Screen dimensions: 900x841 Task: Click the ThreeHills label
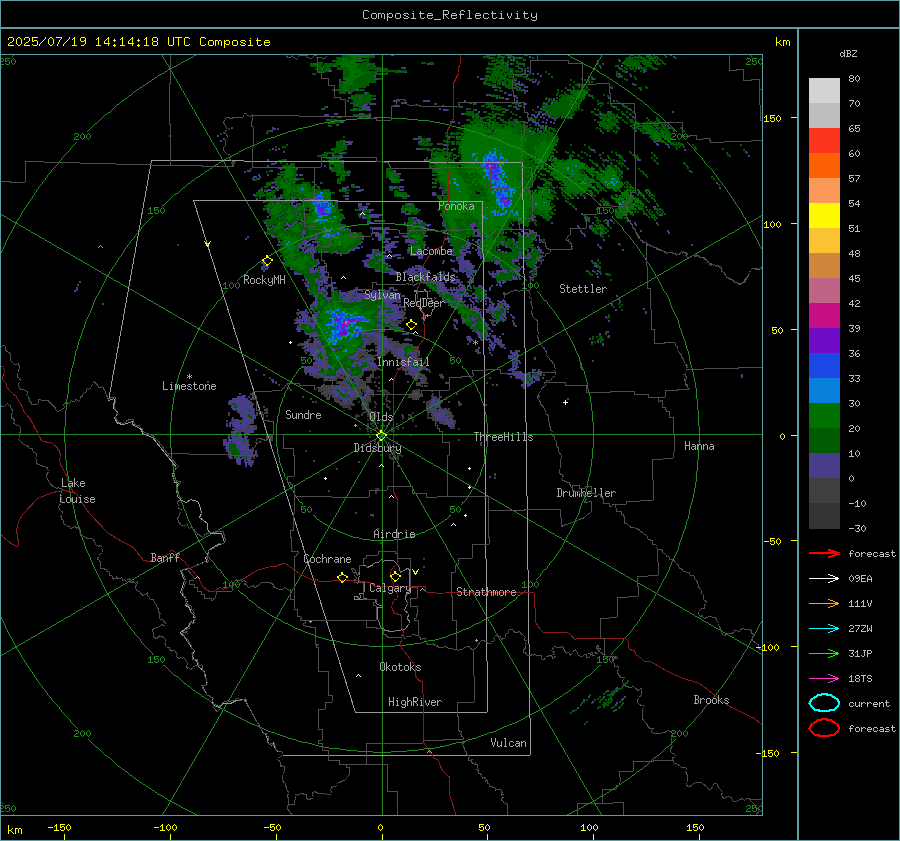[503, 437]
